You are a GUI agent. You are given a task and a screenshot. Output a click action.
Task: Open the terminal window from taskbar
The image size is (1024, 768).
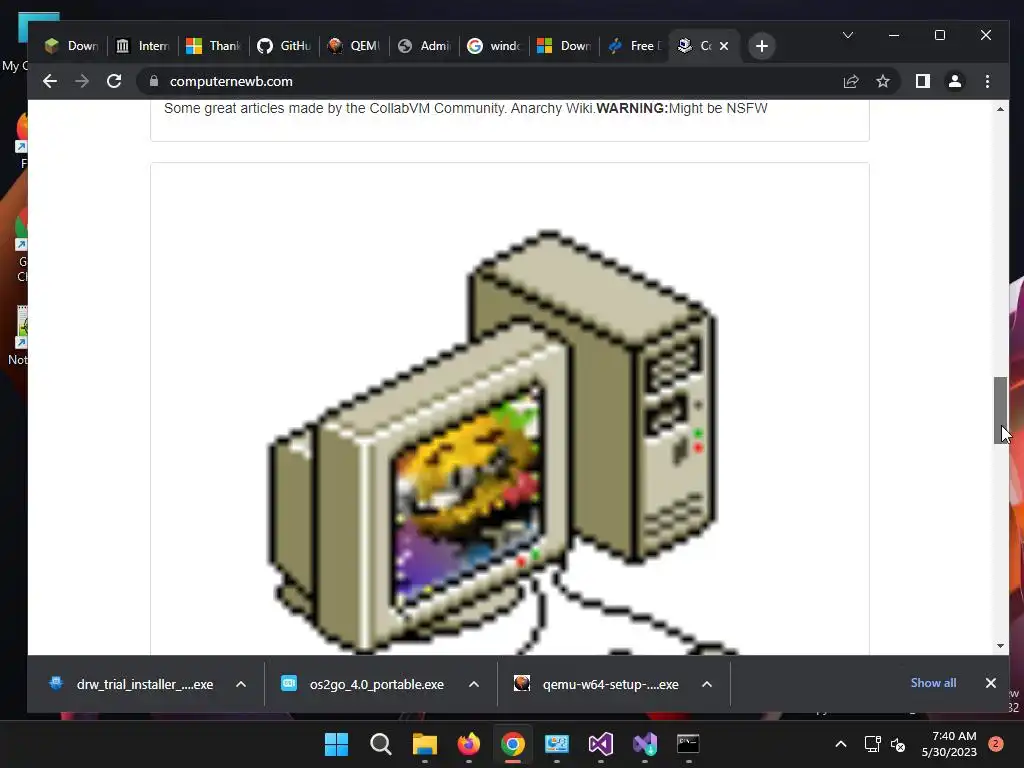point(688,744)
